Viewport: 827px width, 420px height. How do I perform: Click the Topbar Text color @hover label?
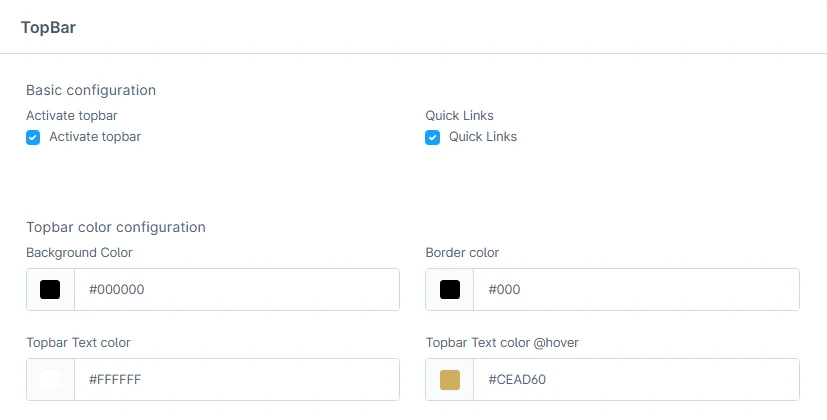click(502, 342)
